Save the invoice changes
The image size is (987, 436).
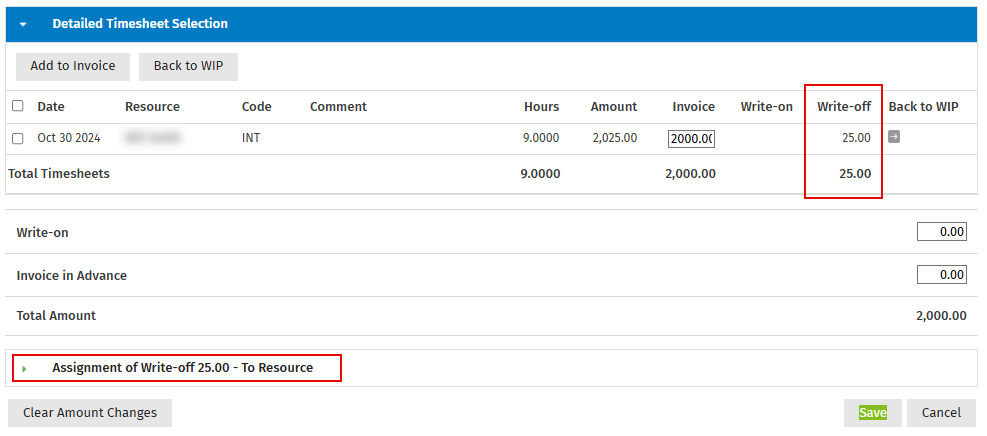pos(873,413)
